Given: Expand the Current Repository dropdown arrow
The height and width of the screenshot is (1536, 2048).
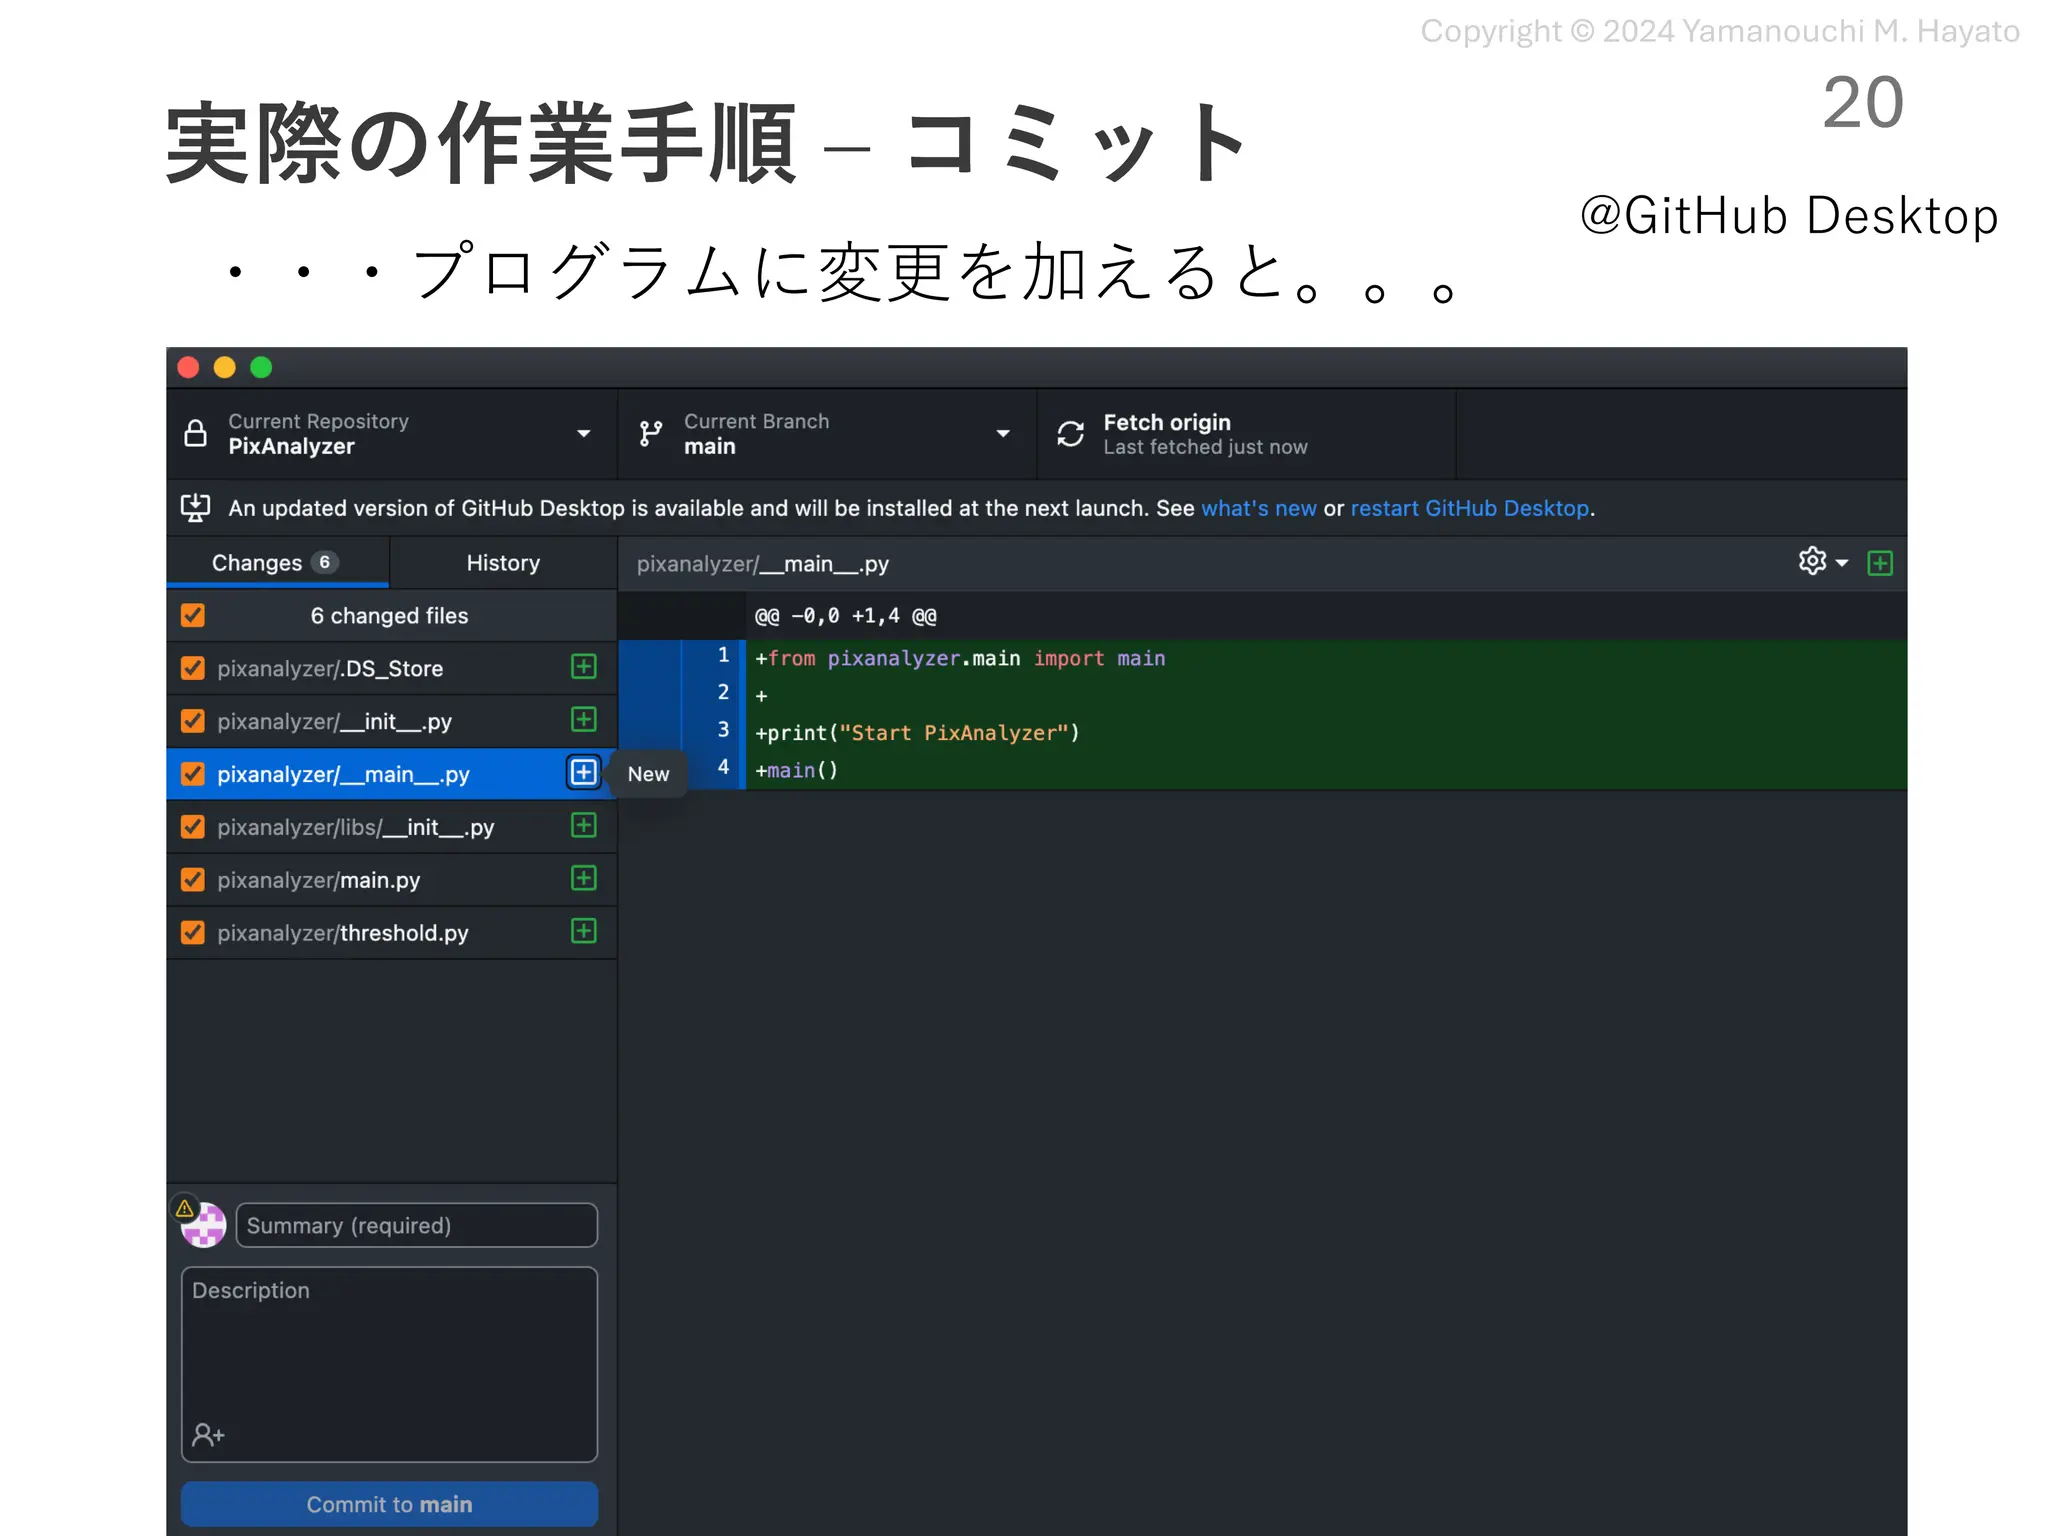Looking at the screenshot, I should coord(584,434).
